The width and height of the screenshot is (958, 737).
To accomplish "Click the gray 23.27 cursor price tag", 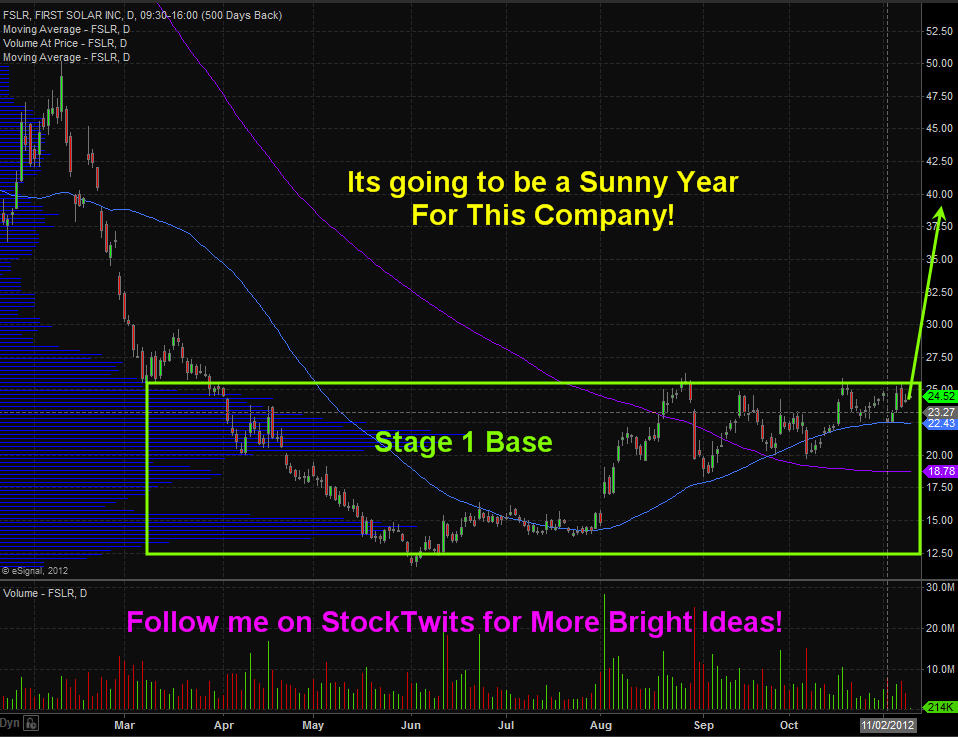I will click(x=940, y=412).
